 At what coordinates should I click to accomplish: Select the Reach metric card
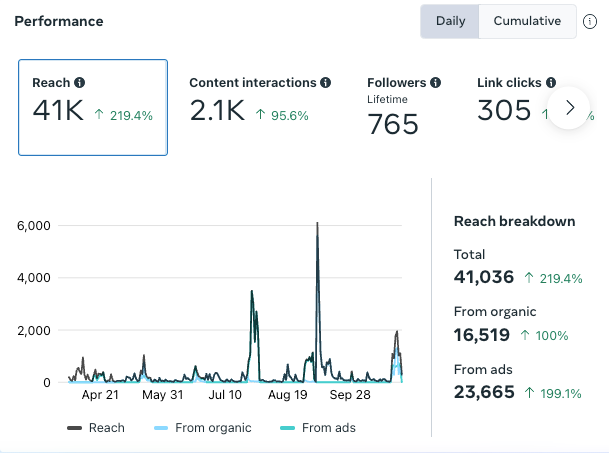tap(93, 108)
